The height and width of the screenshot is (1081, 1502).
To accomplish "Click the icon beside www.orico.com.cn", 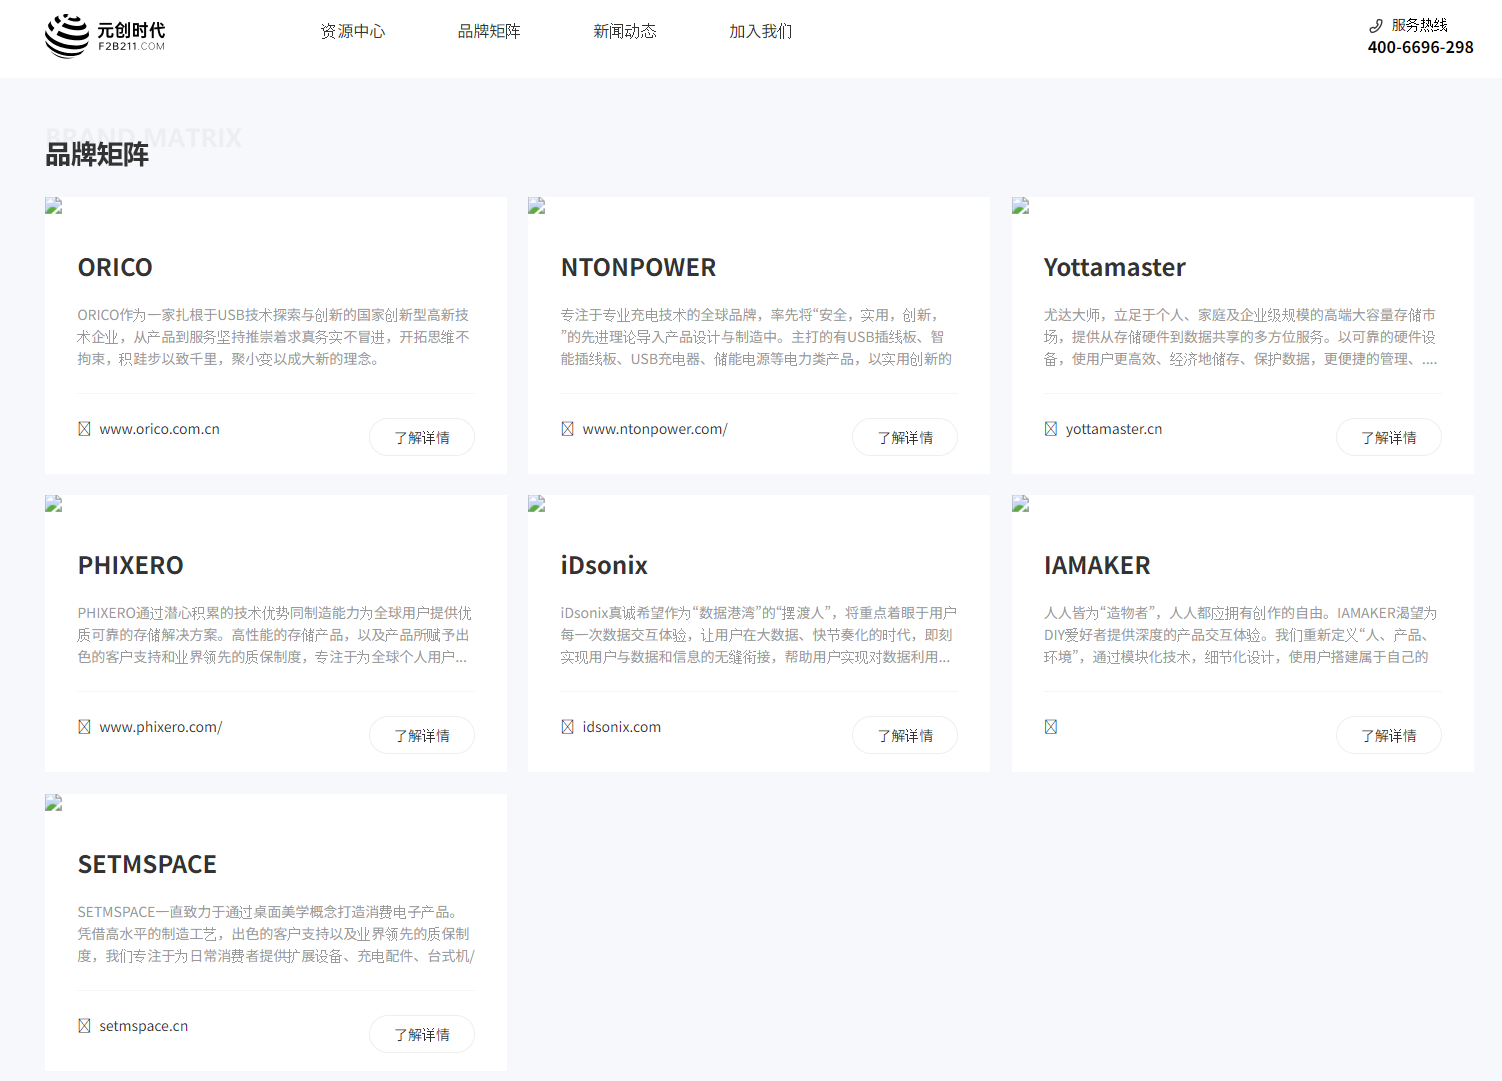I will 84,429.
